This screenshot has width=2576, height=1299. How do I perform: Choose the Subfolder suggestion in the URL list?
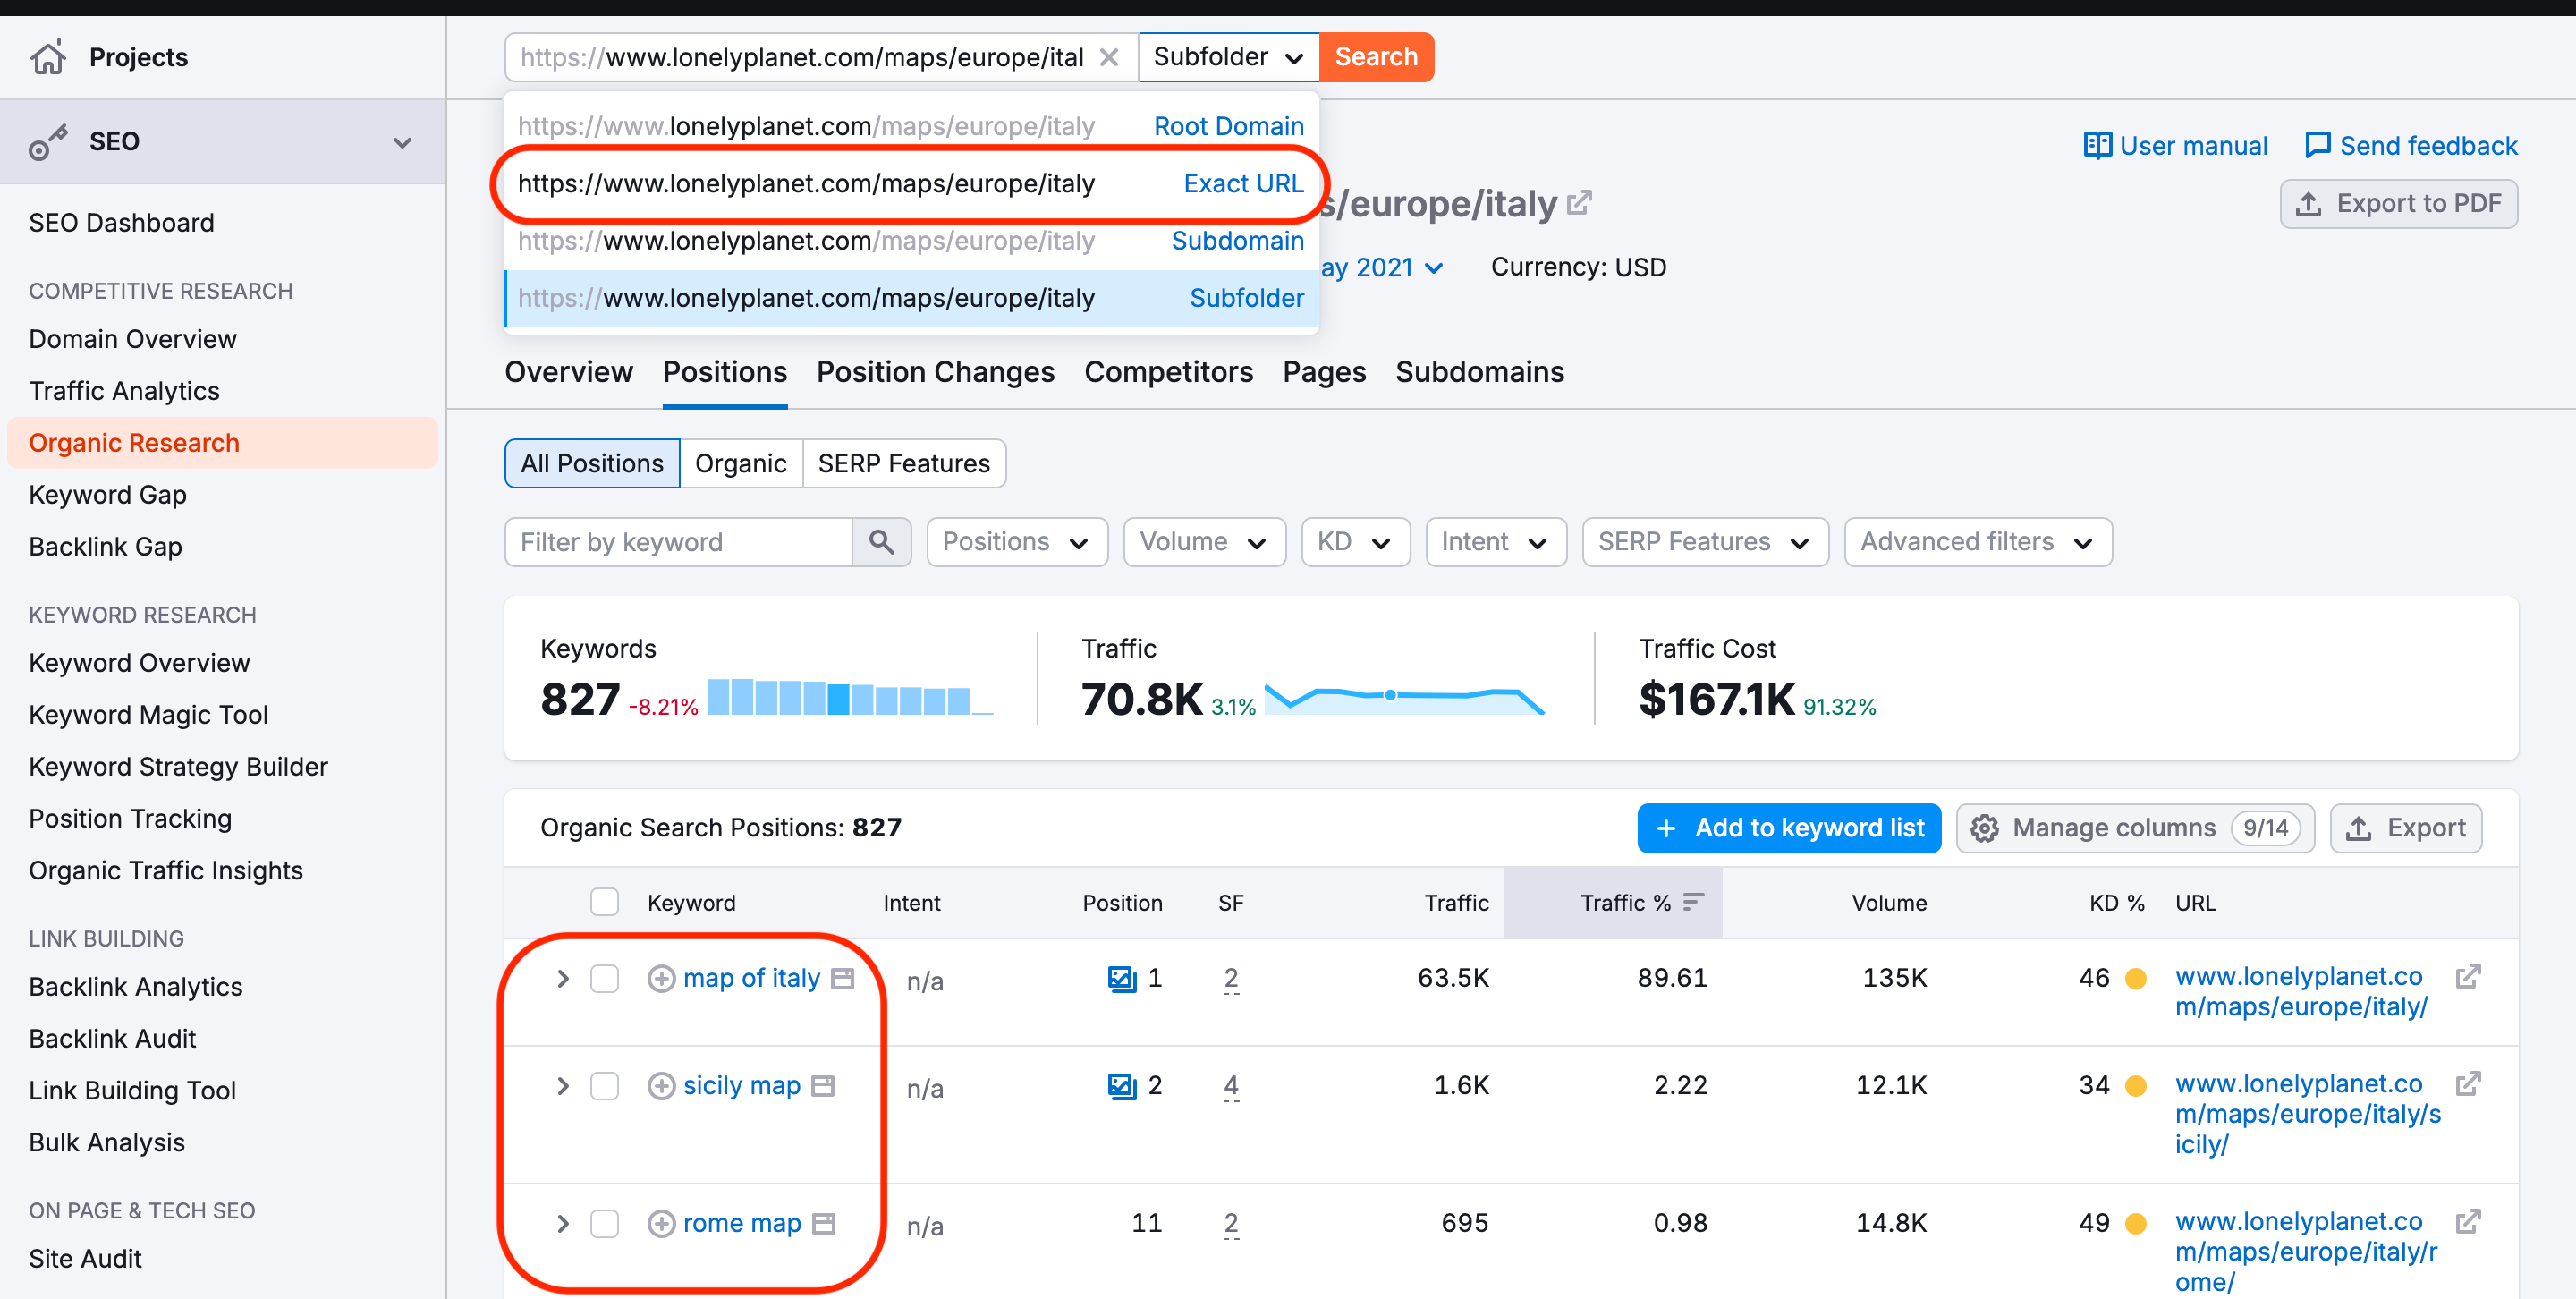(911, 298)
